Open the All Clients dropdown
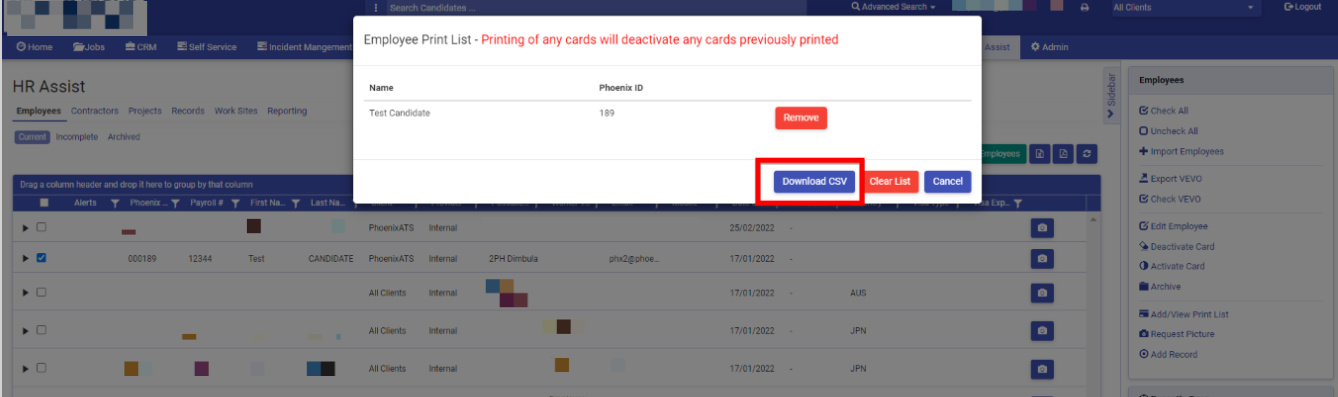 click(1184, 8)
